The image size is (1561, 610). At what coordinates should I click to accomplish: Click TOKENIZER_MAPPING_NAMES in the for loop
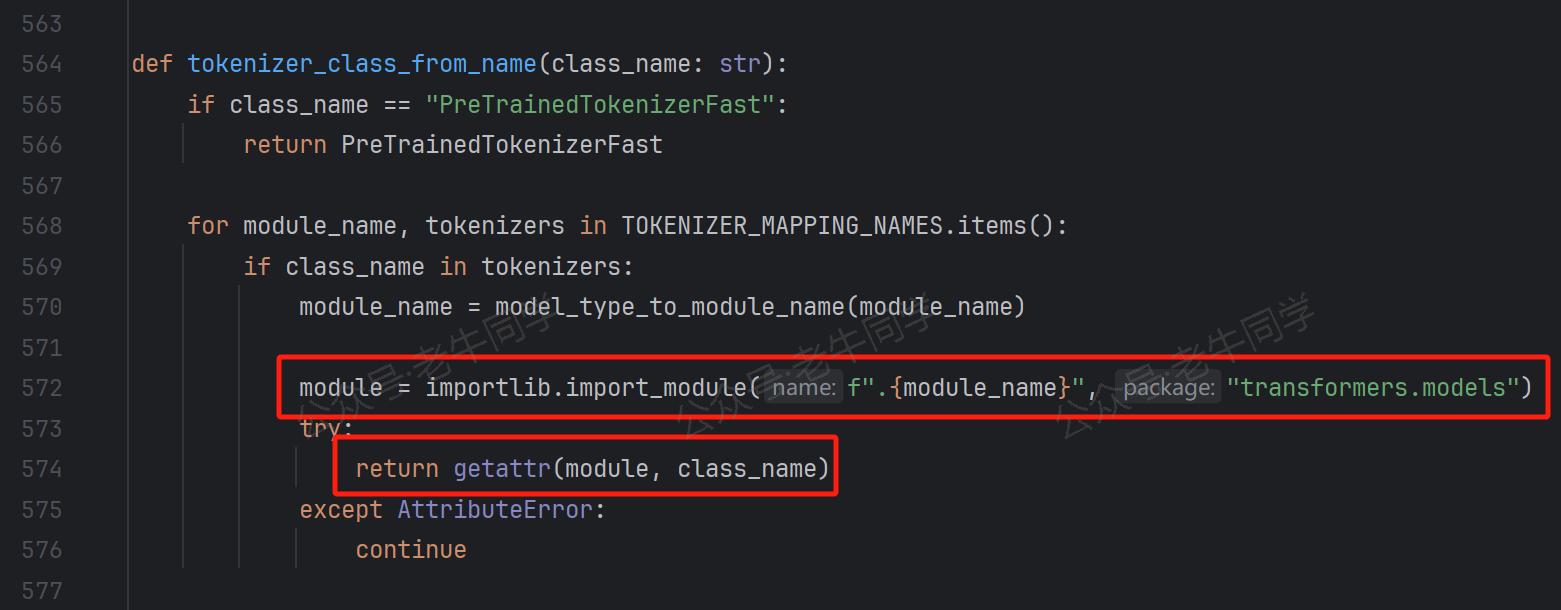[x=782, y=226]
